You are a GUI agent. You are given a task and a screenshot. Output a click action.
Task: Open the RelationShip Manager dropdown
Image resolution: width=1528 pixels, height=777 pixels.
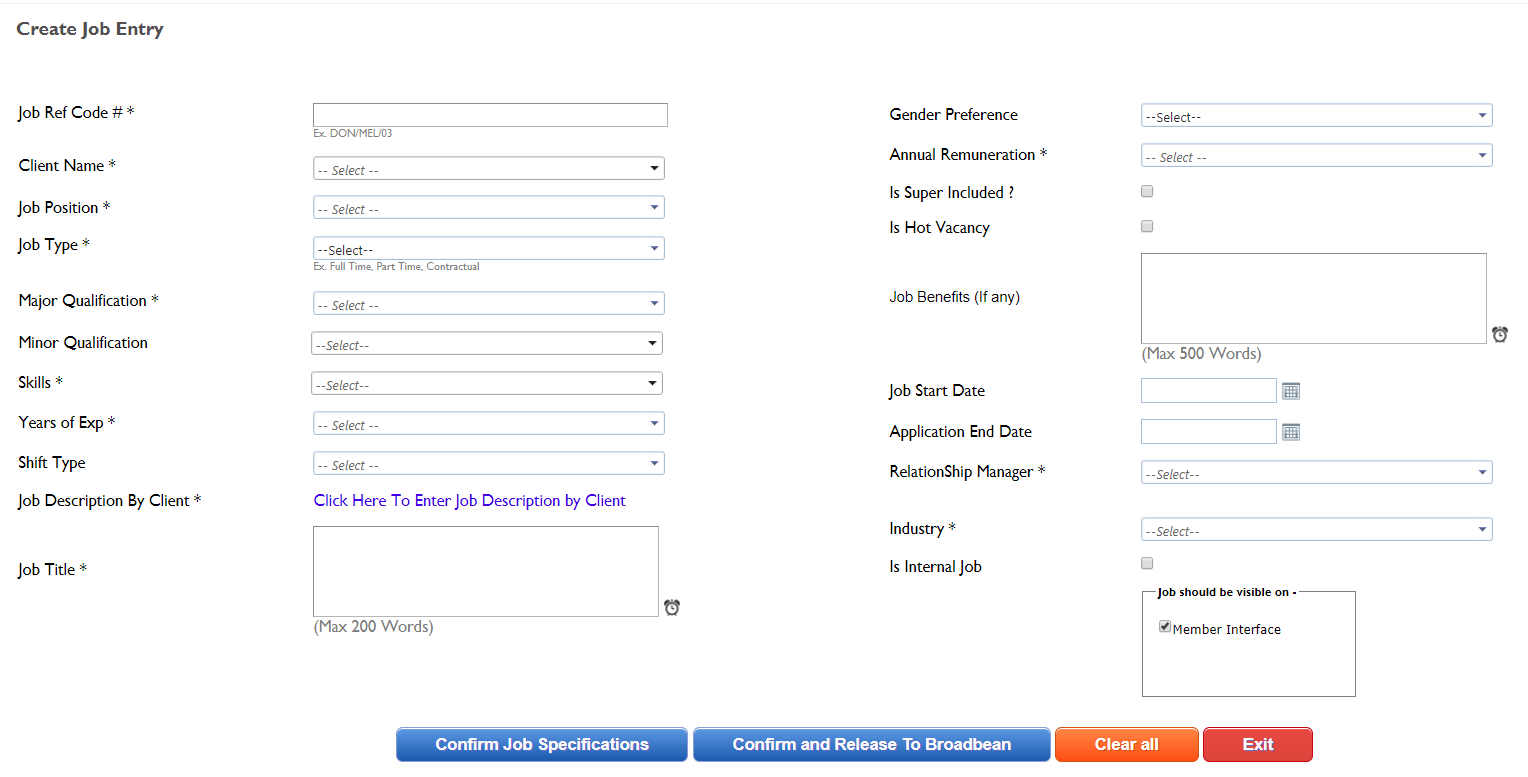point(1317,473)
